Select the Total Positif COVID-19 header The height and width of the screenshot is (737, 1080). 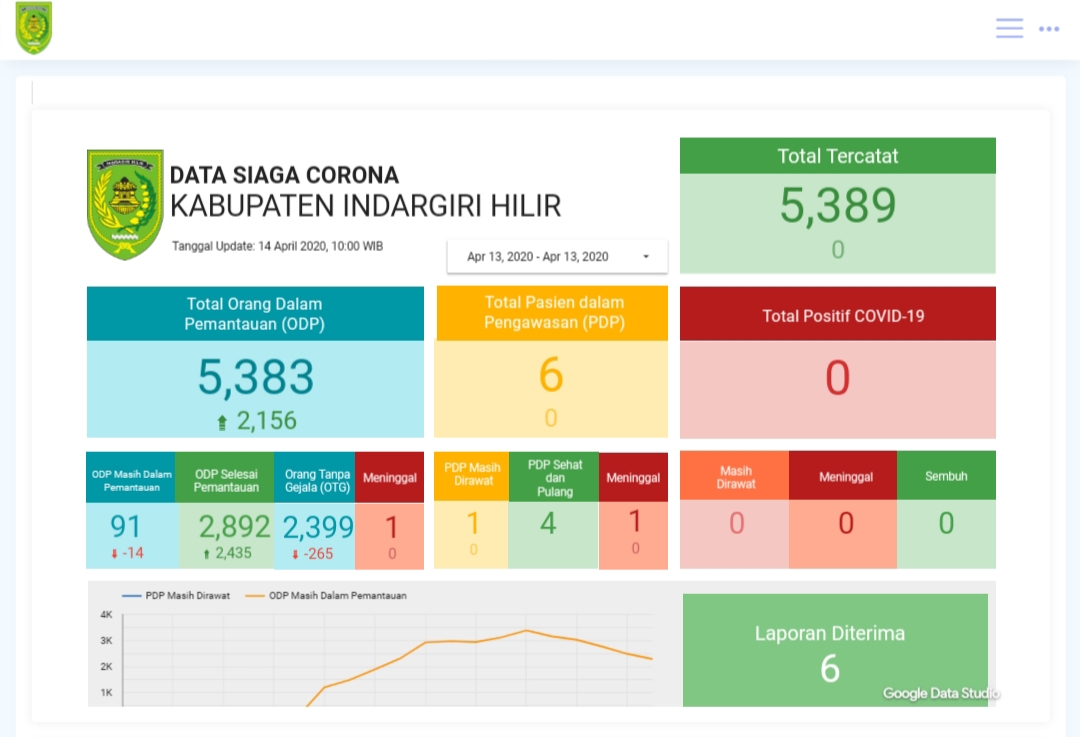[837, 313]
